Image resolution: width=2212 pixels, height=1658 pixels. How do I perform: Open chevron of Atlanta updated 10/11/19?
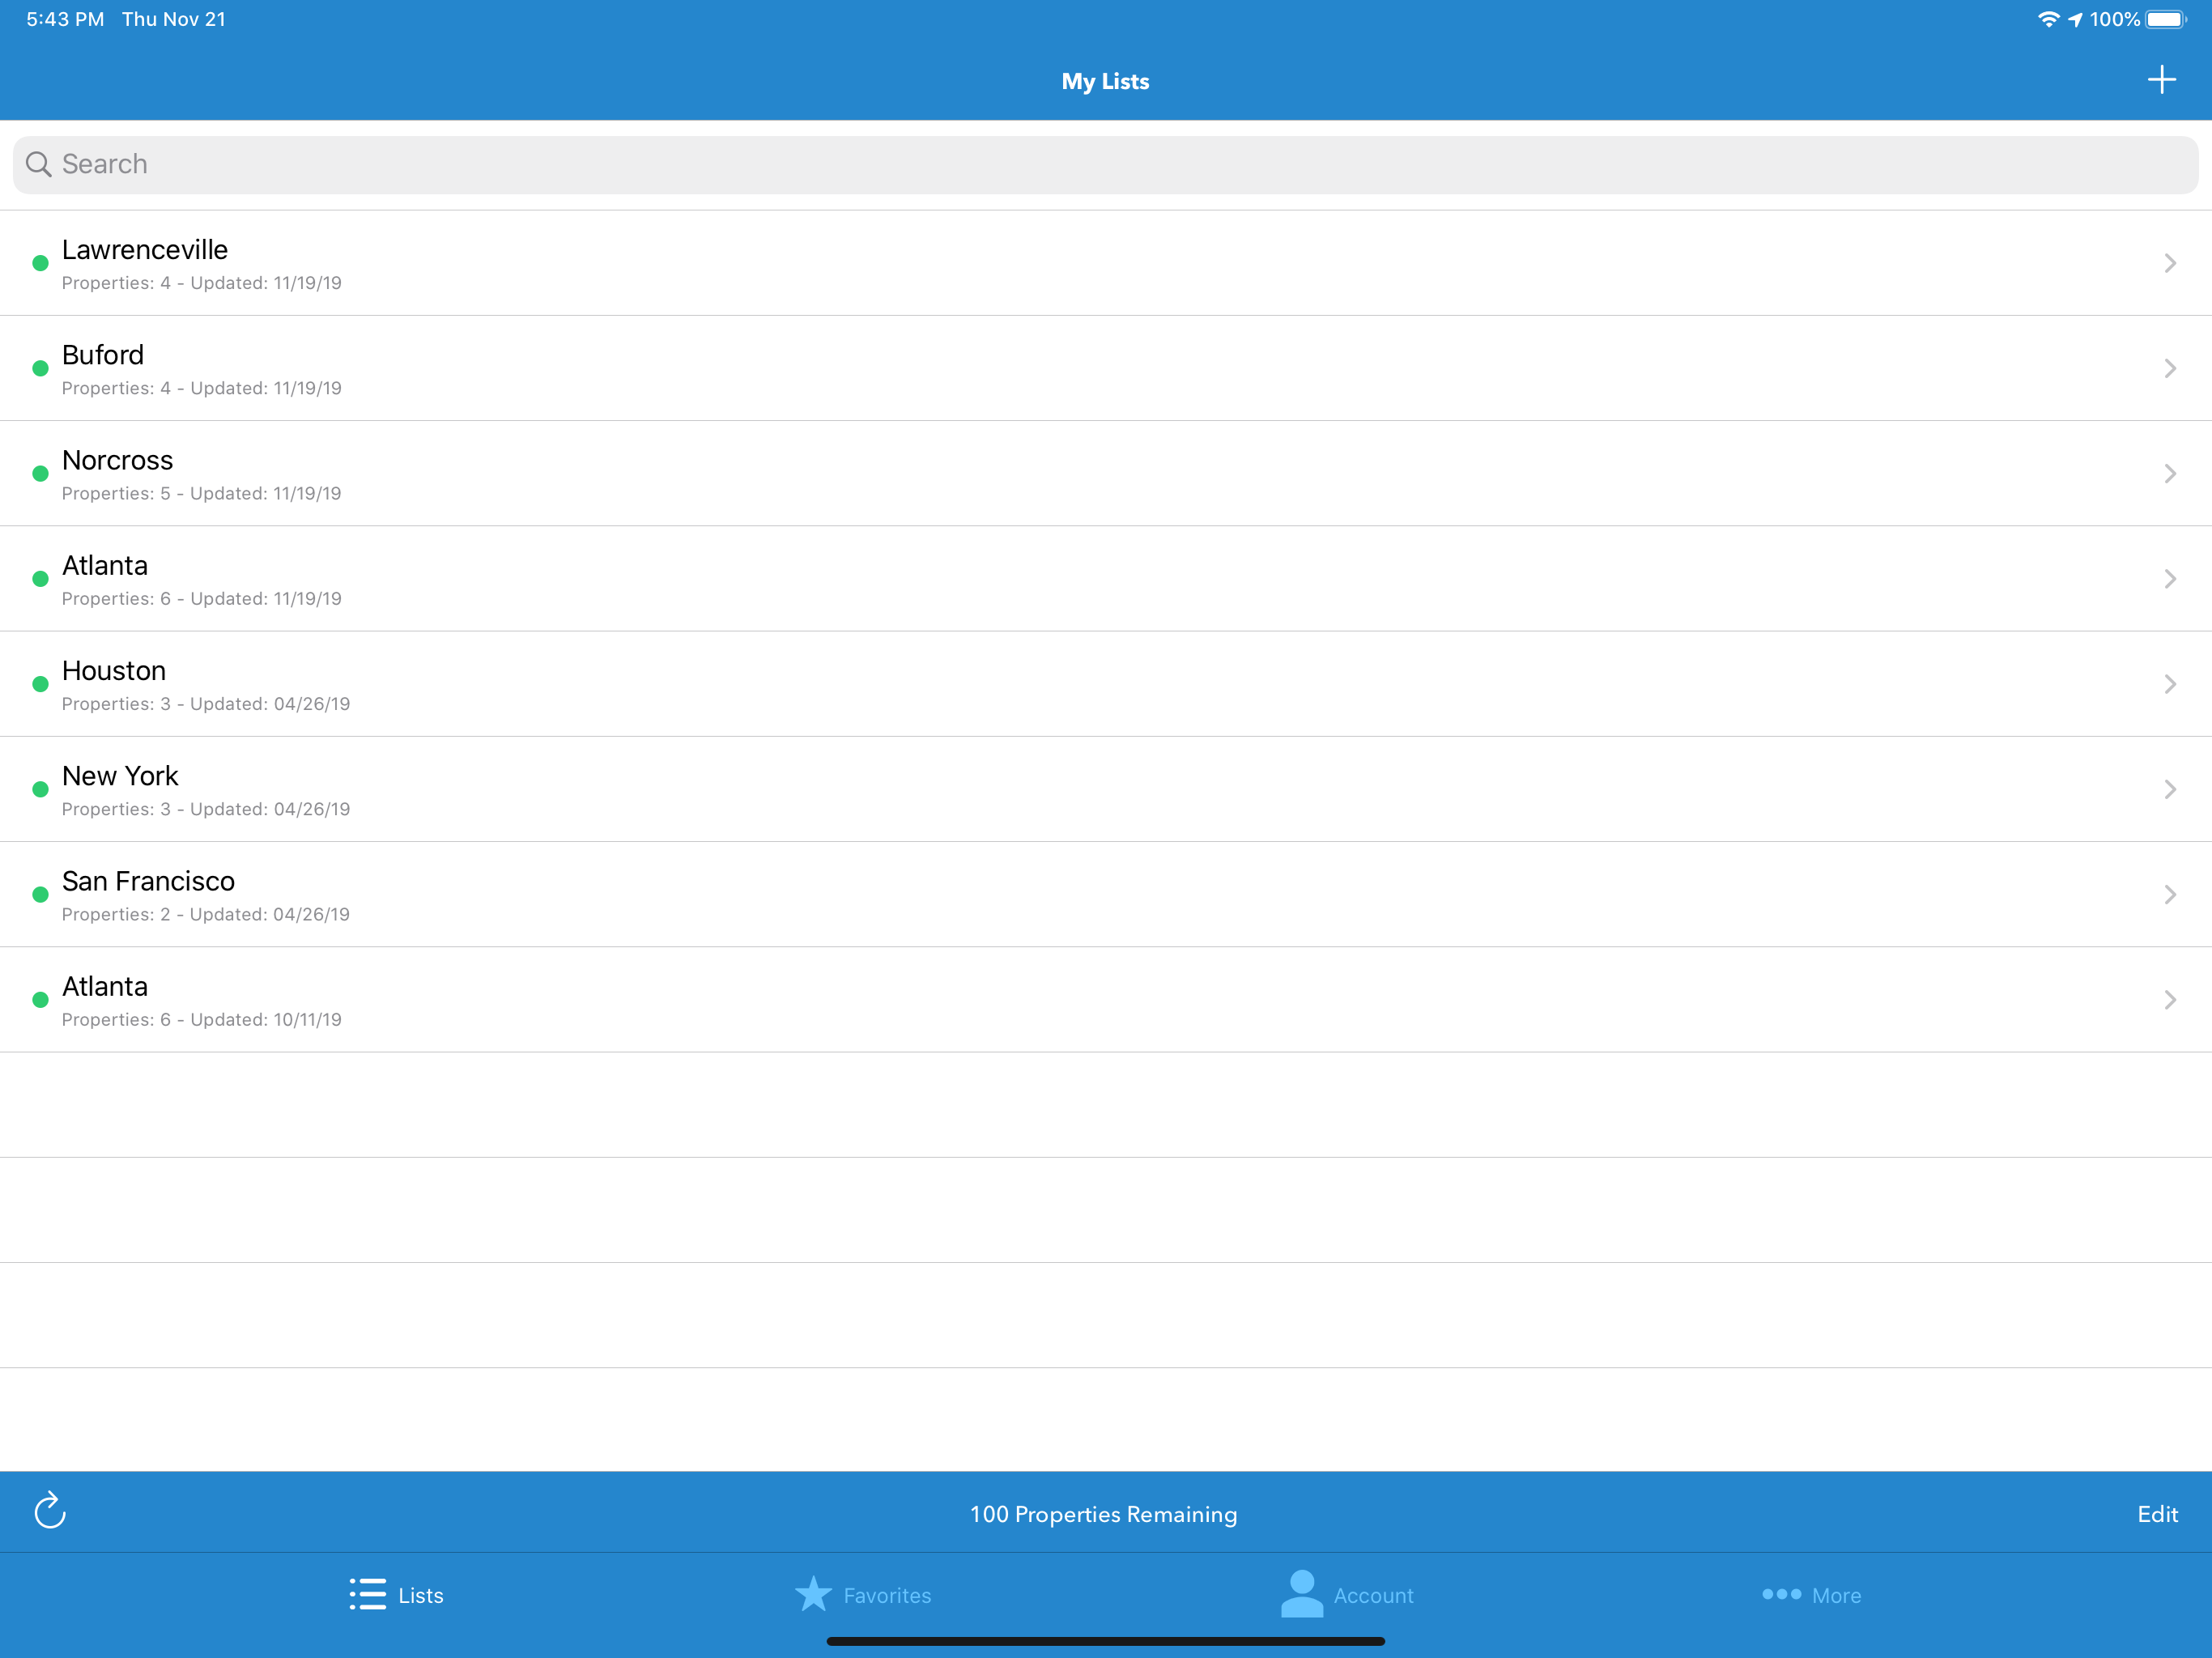(2170, 1000)
